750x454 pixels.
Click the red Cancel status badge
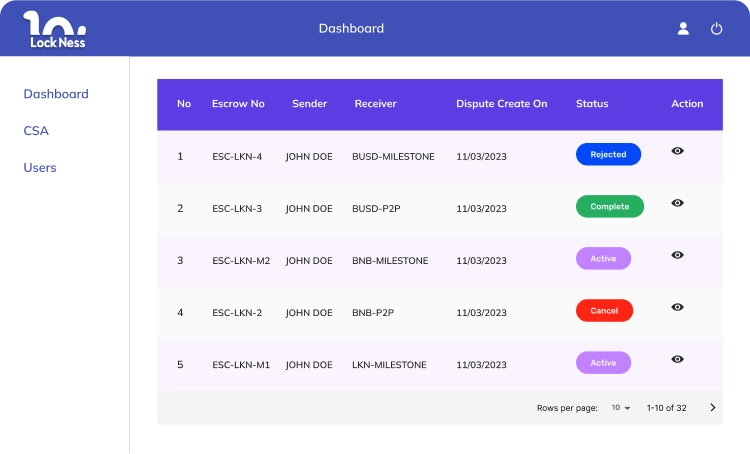click(x=604, y=311)
